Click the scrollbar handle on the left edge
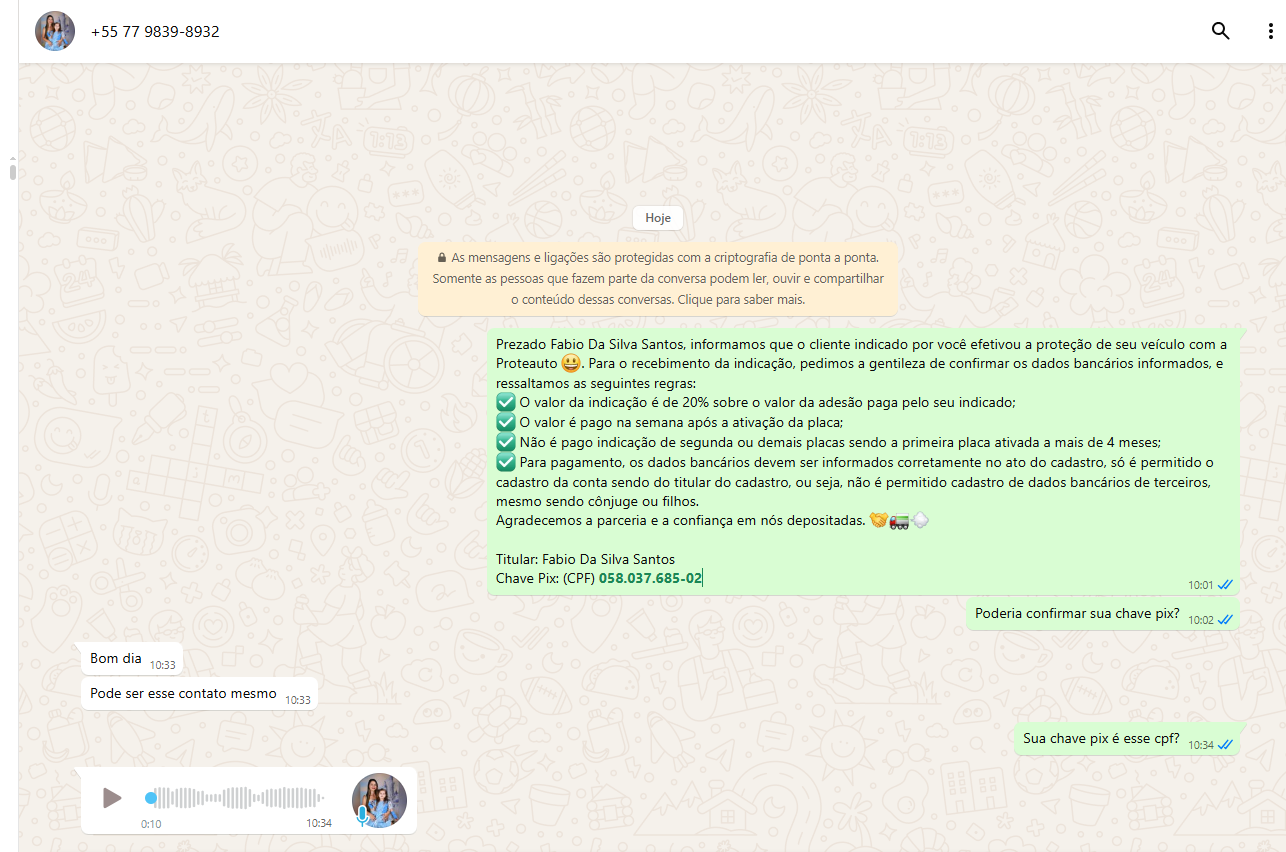1286x852 pixels. tap(13, 172)
